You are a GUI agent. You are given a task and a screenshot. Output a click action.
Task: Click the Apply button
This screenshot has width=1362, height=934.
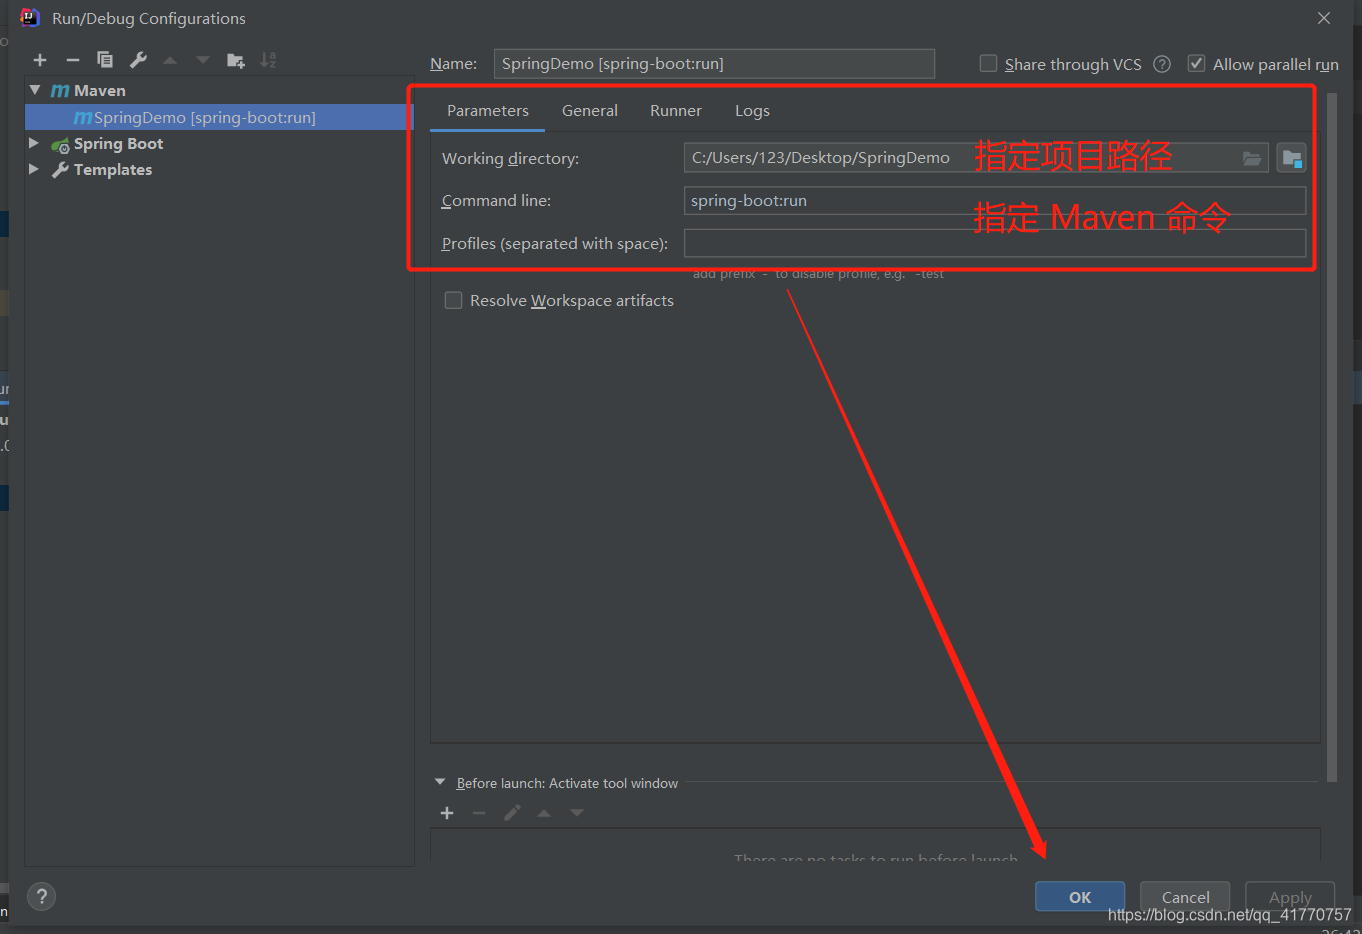[x=1290, y=897]
